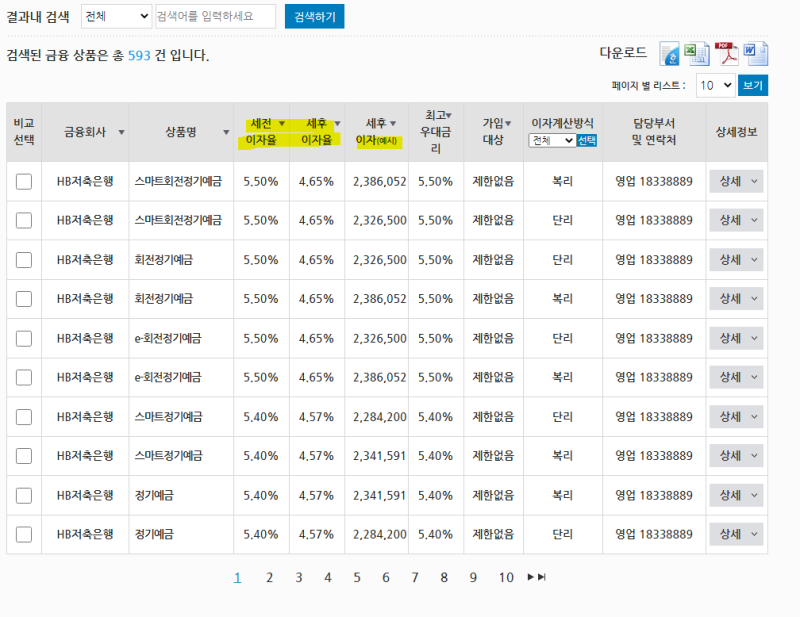The image size is (800, 617).
Task: Expand 상세 for 스마트회전정기예금 단리 row
Action: [736, 220]
